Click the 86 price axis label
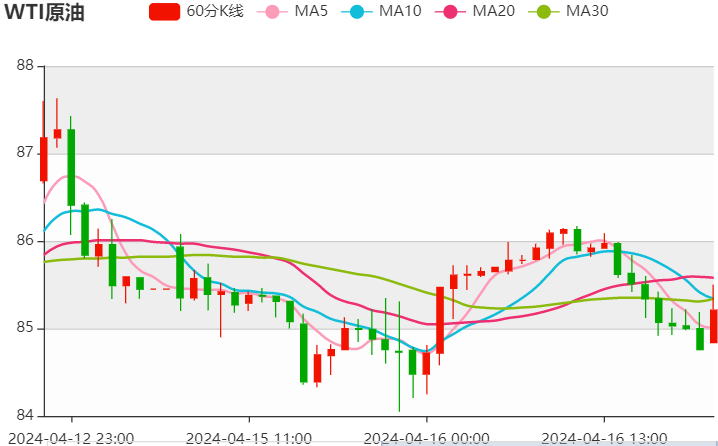This screenshot has height=446, width=718. tap(26, 241)
